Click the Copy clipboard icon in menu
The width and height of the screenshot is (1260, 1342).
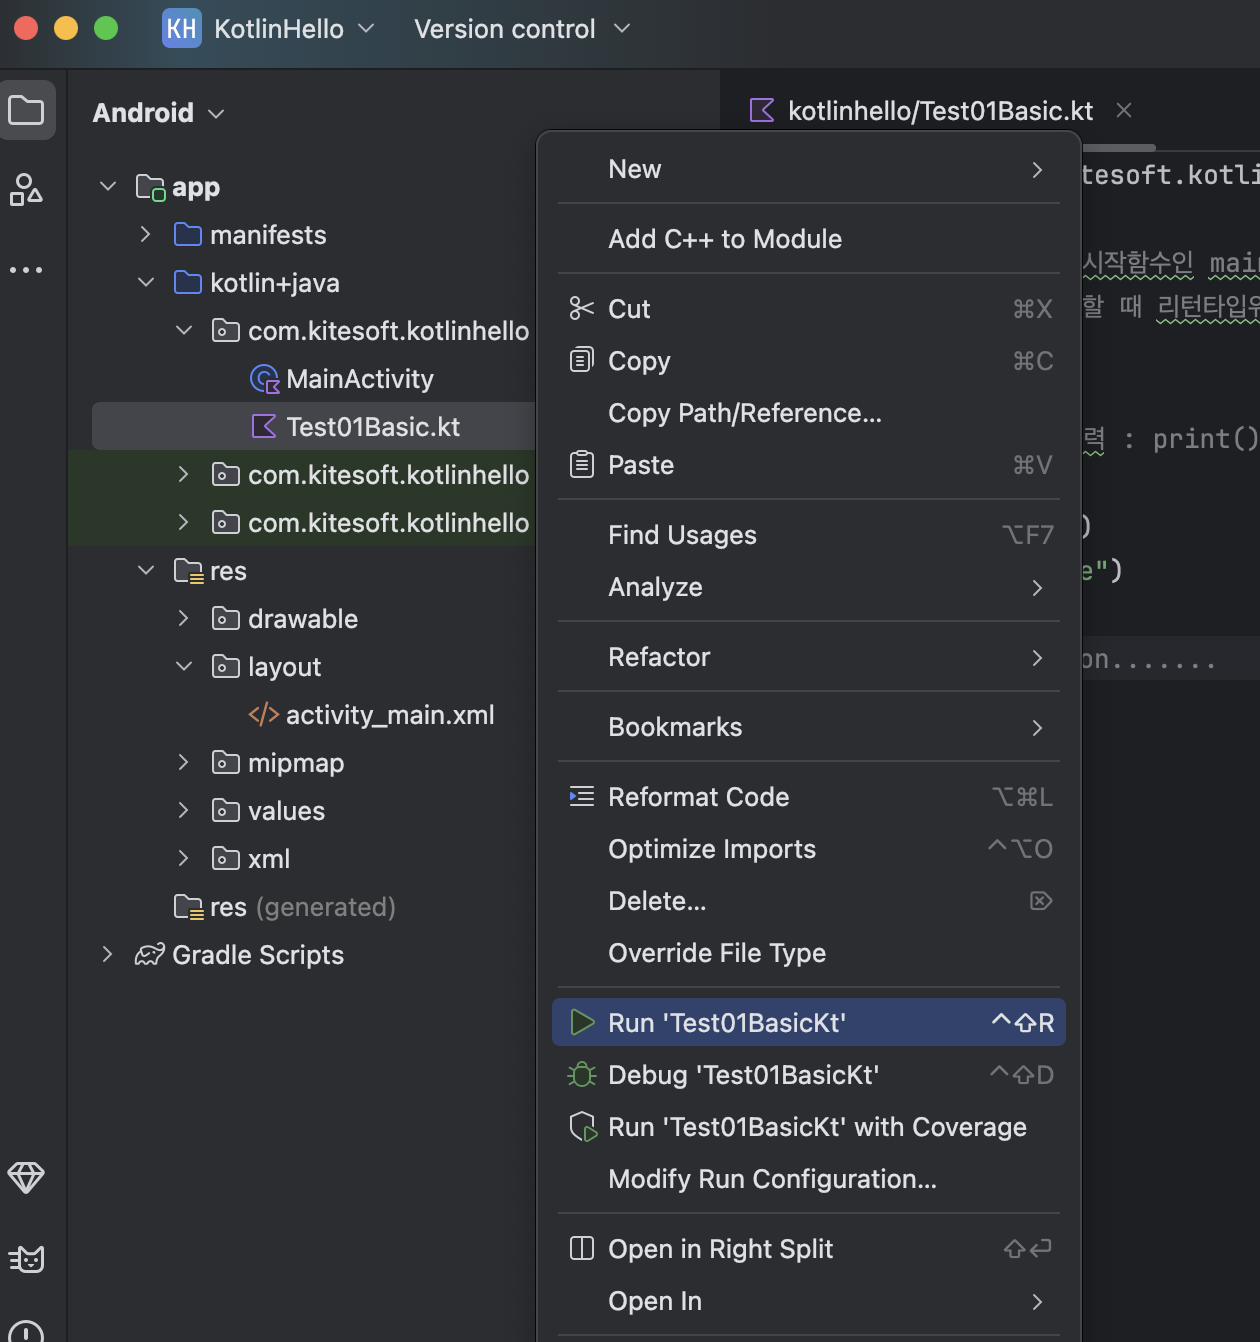click(x=582, y=361)
